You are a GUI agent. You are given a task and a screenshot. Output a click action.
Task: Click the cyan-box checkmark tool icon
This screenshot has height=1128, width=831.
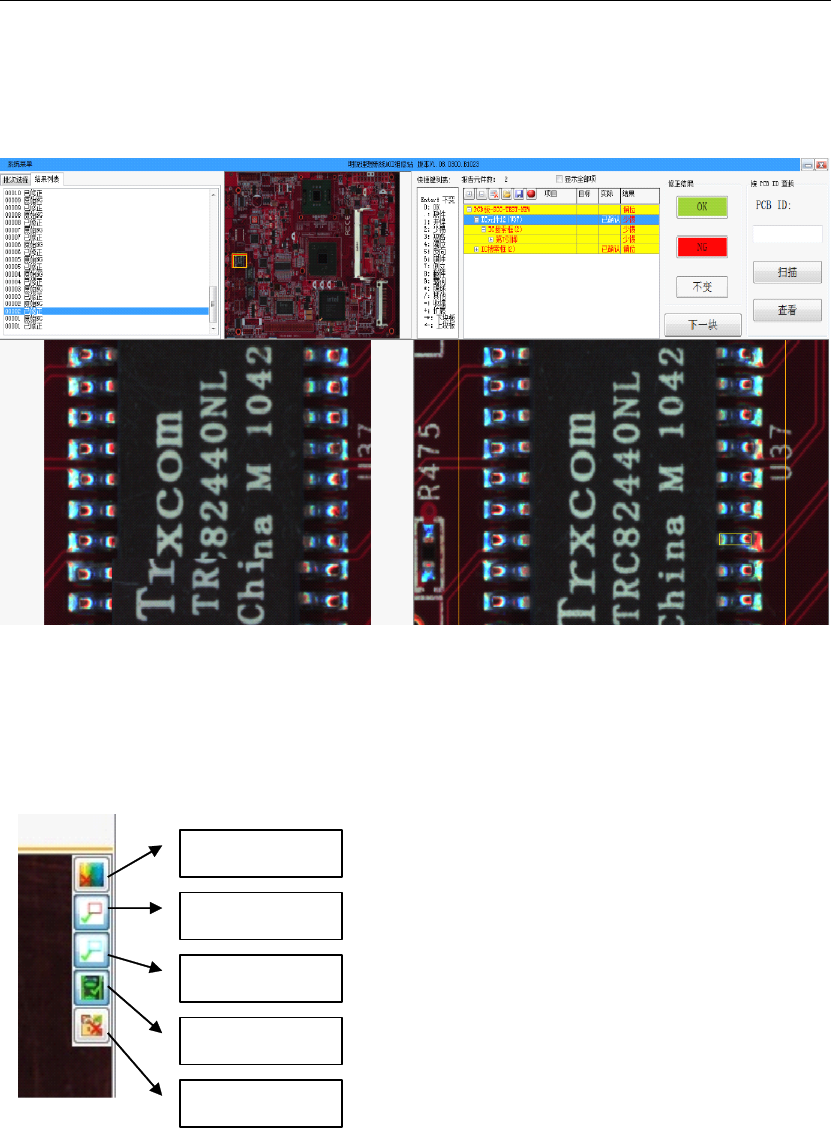pyautogui.click(x=92, y=950)
